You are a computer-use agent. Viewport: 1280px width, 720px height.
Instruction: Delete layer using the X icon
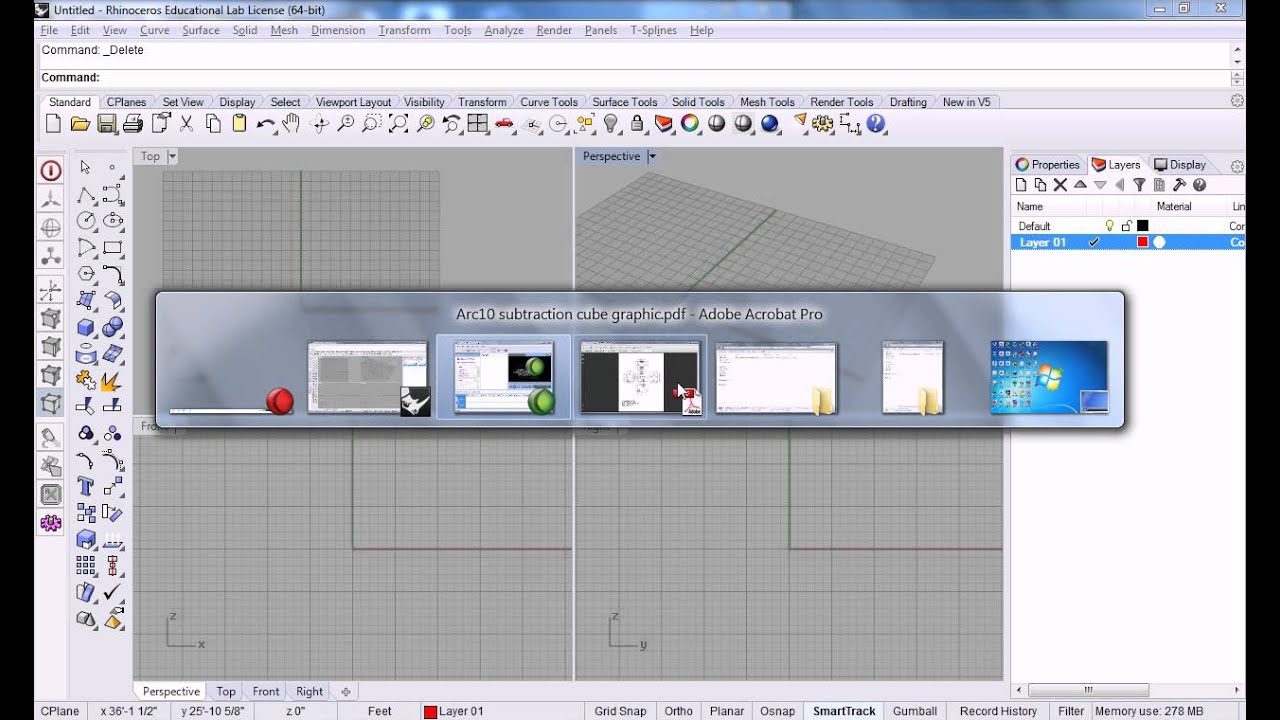tap(1060, 185)
